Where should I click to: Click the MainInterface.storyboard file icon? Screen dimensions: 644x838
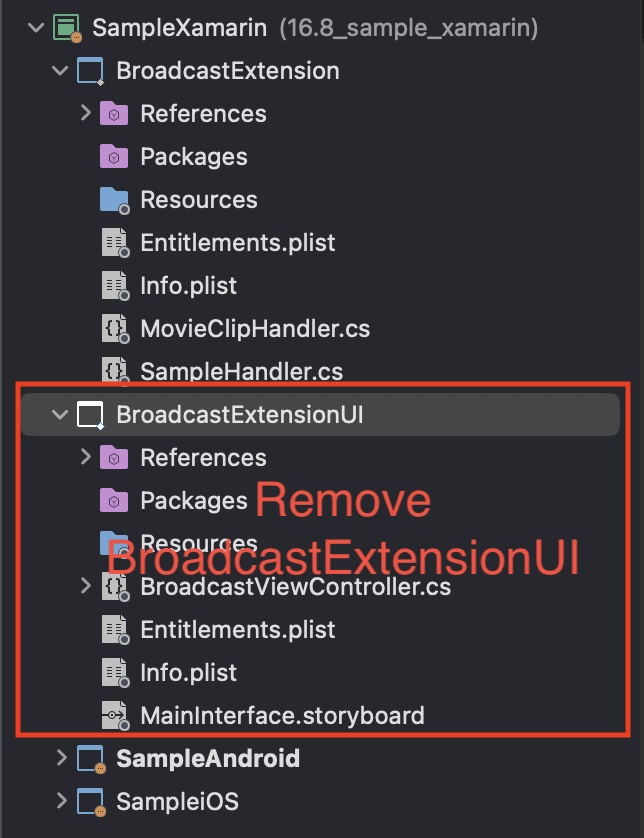coord(115,716)
